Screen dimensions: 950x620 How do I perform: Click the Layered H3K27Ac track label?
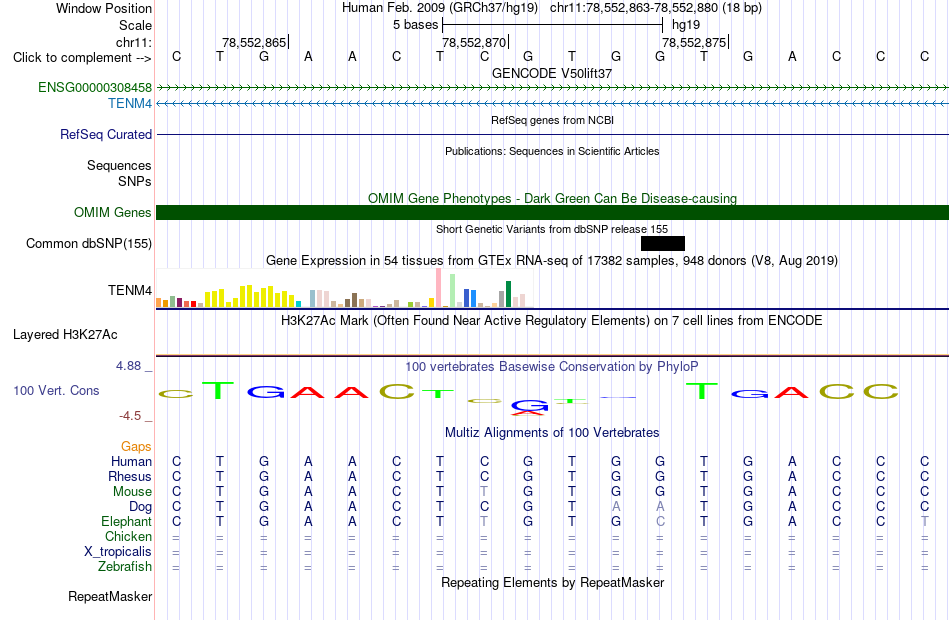tap(65, 335)
